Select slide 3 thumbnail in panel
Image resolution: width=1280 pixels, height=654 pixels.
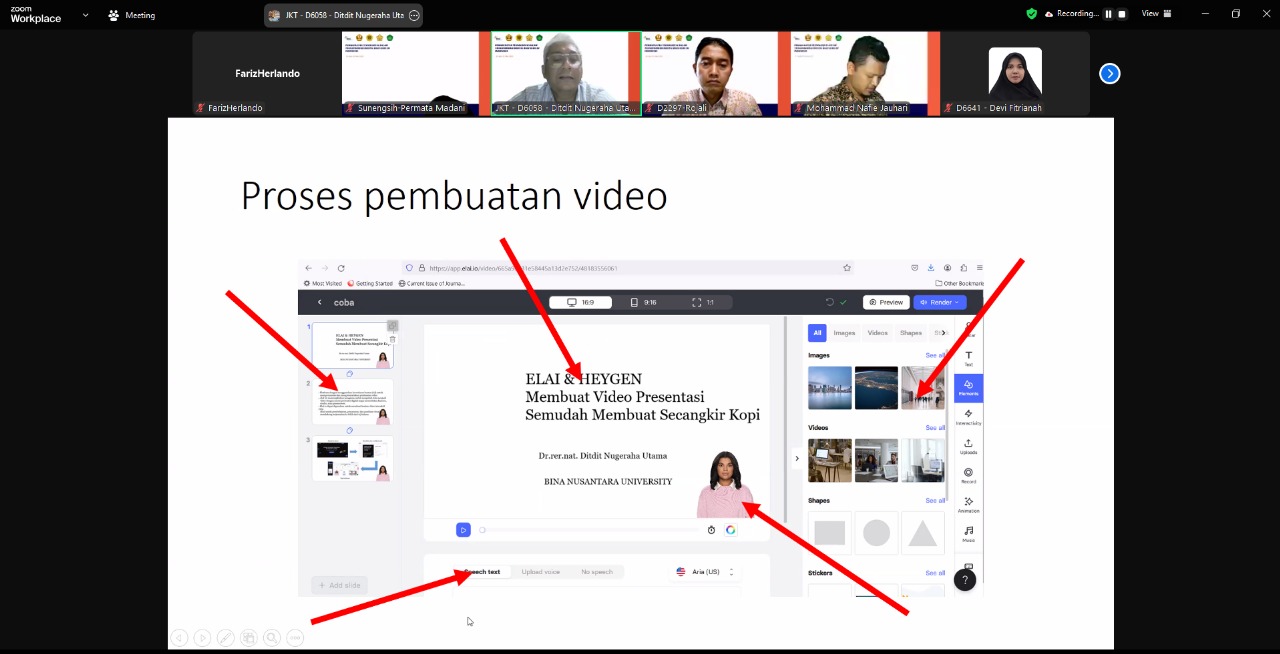click(352, 459)
